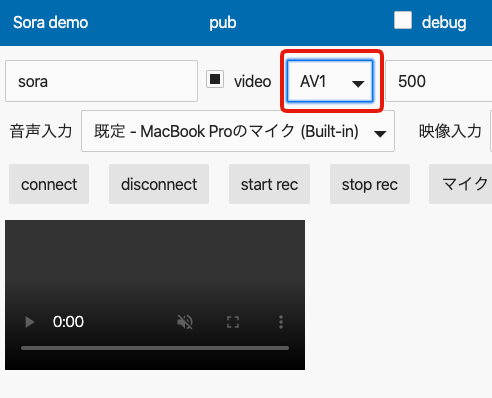Open the AV1 codec dropdown

[x=330, y=81]
